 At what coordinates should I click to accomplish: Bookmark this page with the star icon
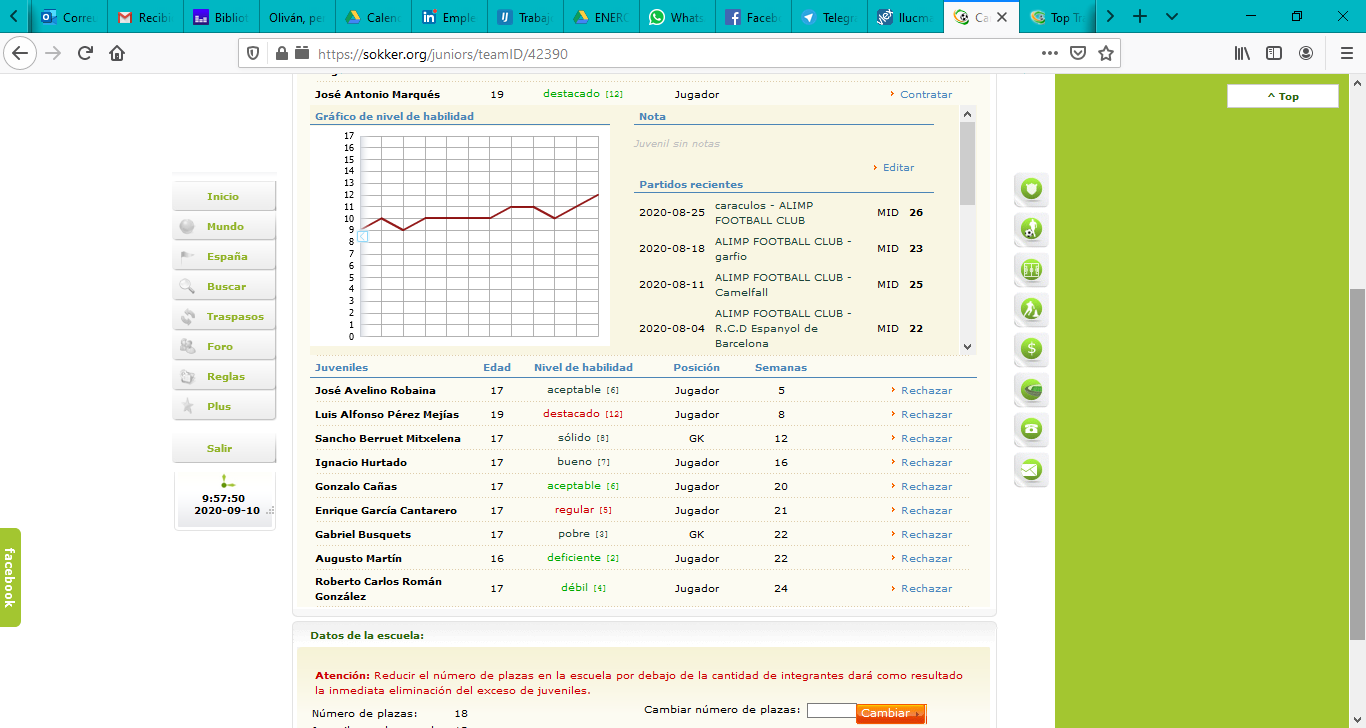(x=1106, y=53)
